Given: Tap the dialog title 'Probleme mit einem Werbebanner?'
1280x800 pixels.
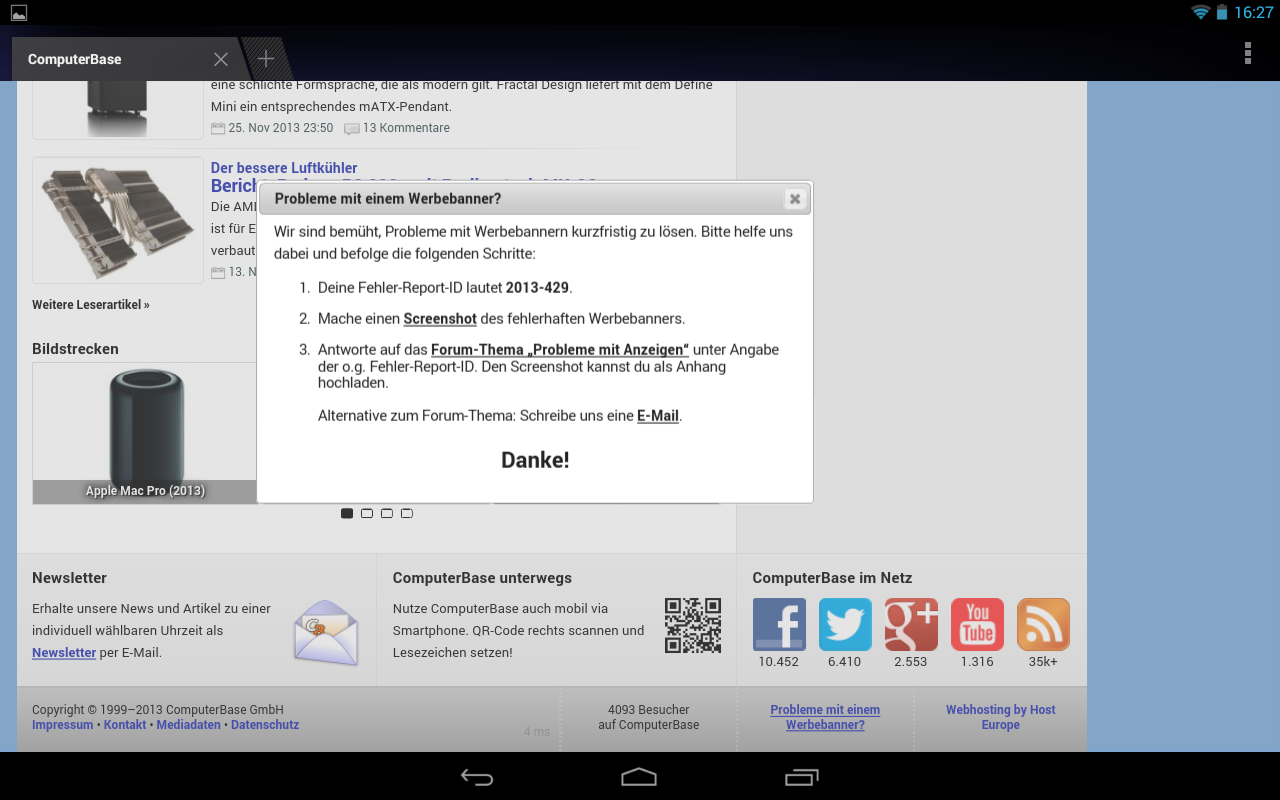Looking at the screenshot, I should coord(388,199).
